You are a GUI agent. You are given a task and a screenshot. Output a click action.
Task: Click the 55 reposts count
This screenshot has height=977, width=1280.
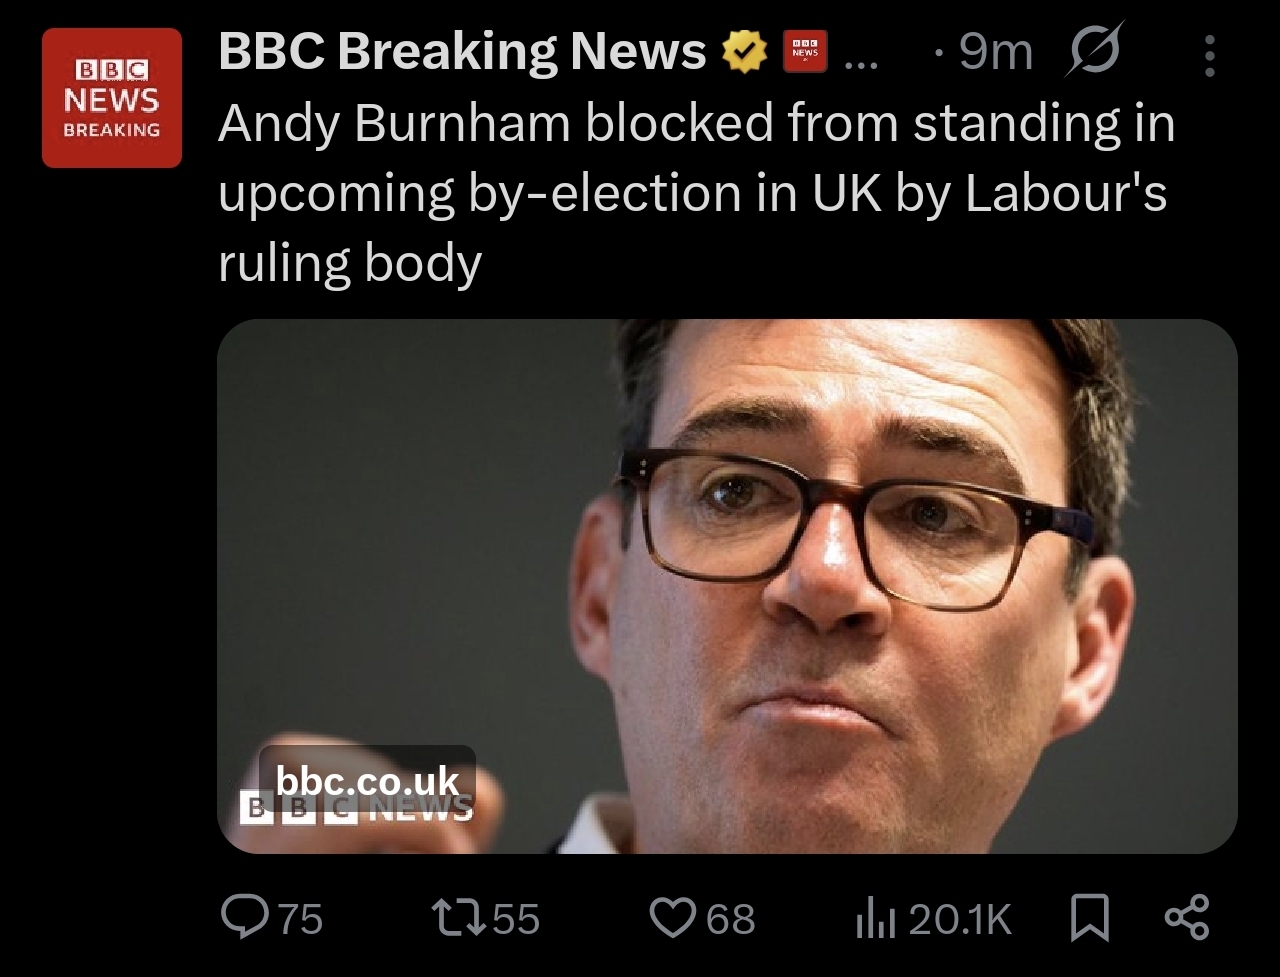[x=515, y=918]
